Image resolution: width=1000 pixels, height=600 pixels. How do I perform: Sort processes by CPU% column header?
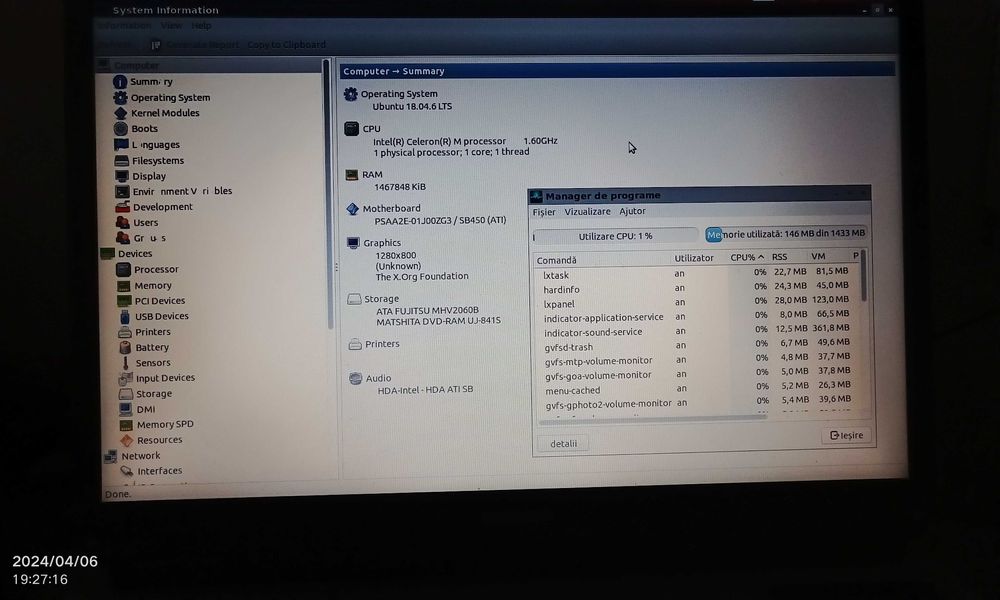747,257
